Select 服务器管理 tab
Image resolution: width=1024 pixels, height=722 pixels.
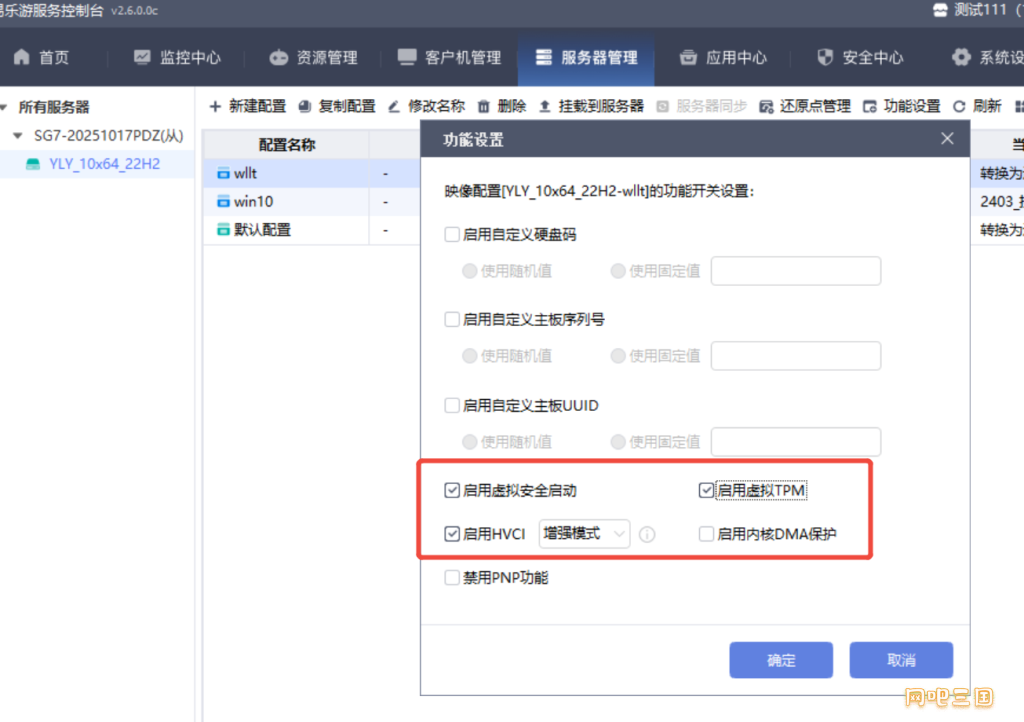[x=586, y=57]
